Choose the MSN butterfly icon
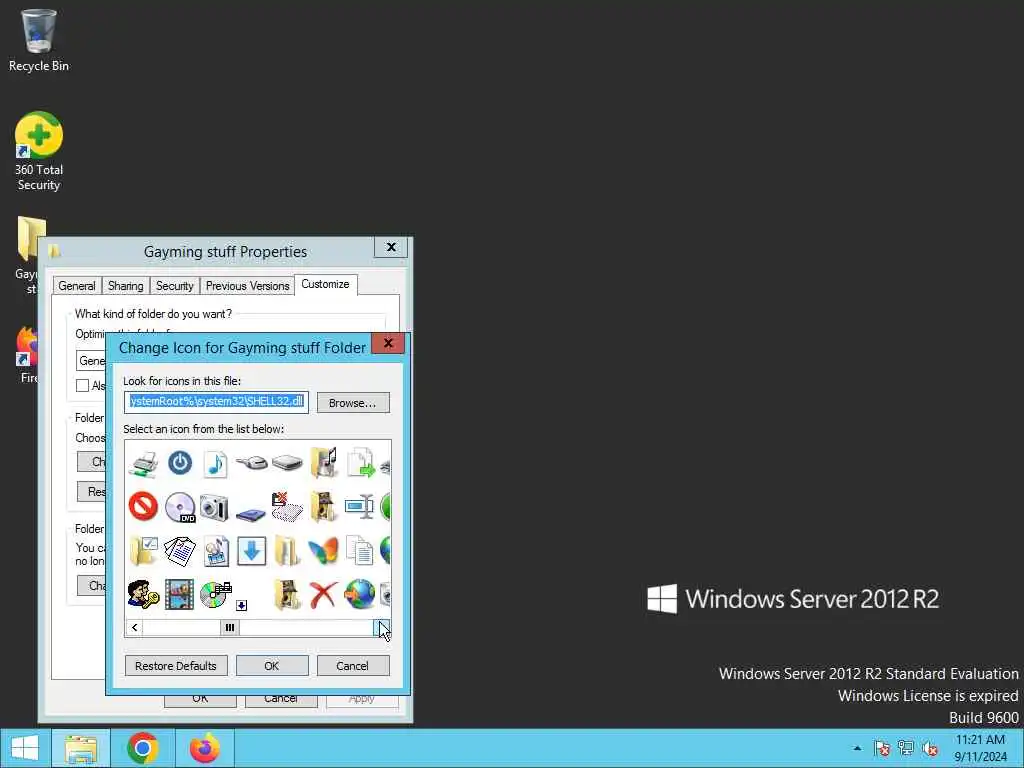This screenshot has width=1024, height=768. coord(323,551)
